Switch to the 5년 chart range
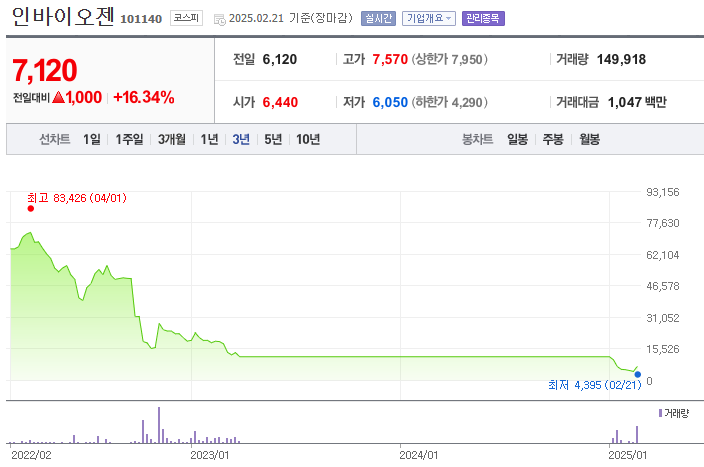Image resolution: width=704 pixels, height=467 pixels. 273,139
